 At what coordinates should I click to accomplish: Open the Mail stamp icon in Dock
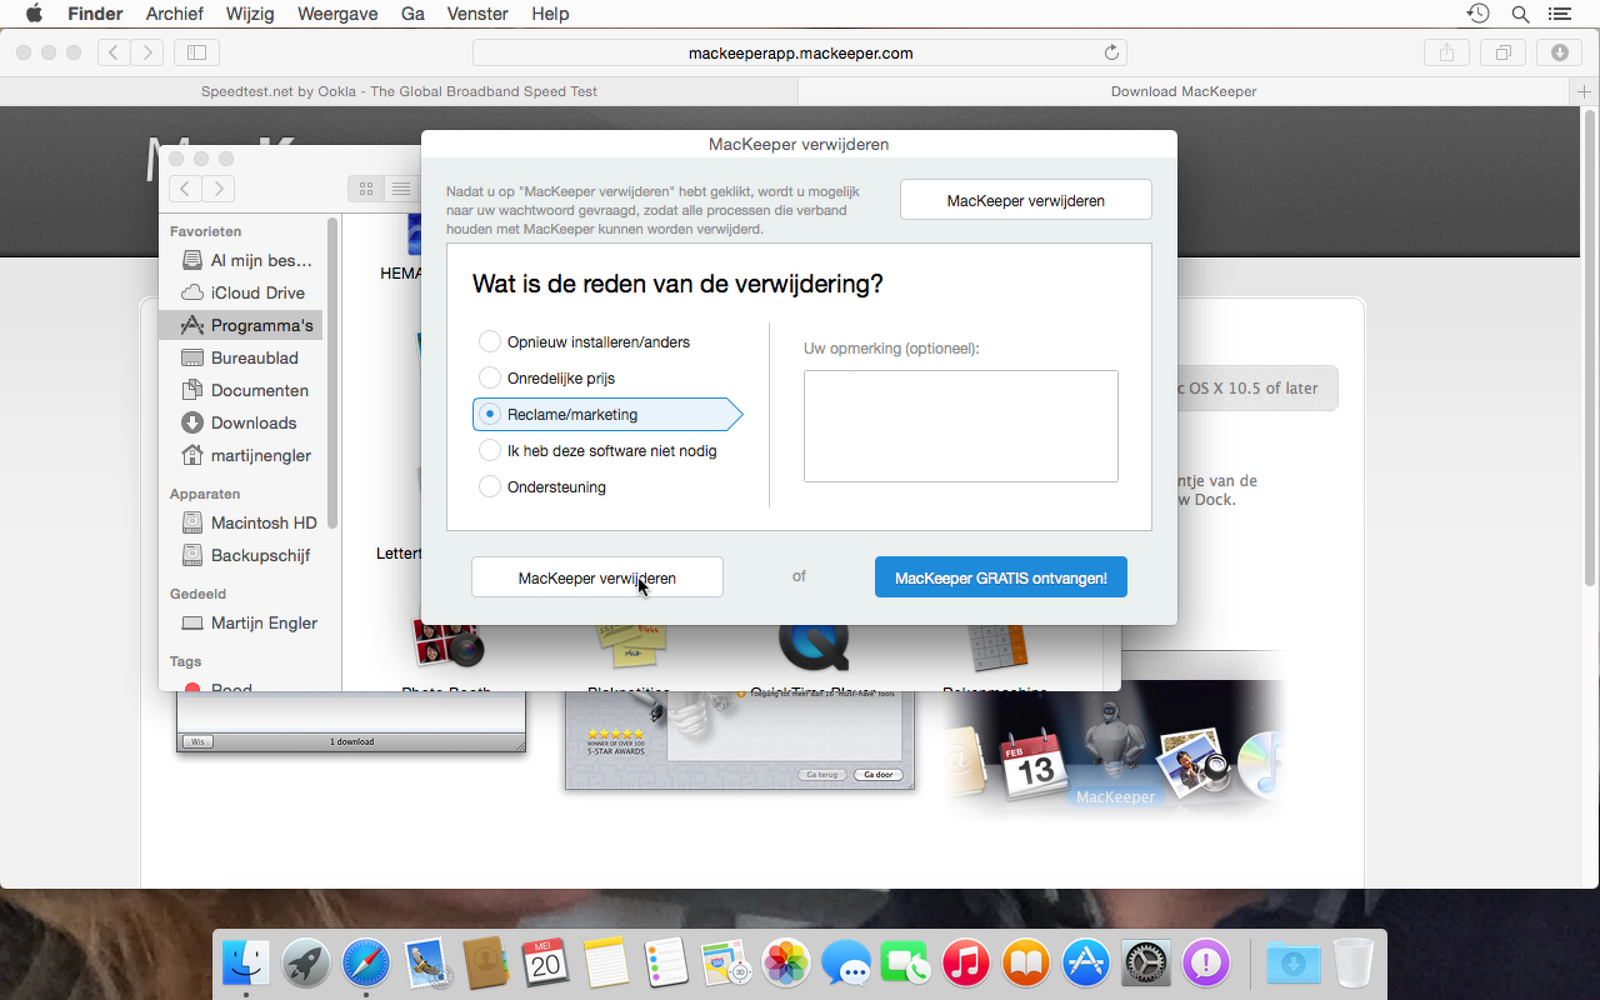coord(426,963)
